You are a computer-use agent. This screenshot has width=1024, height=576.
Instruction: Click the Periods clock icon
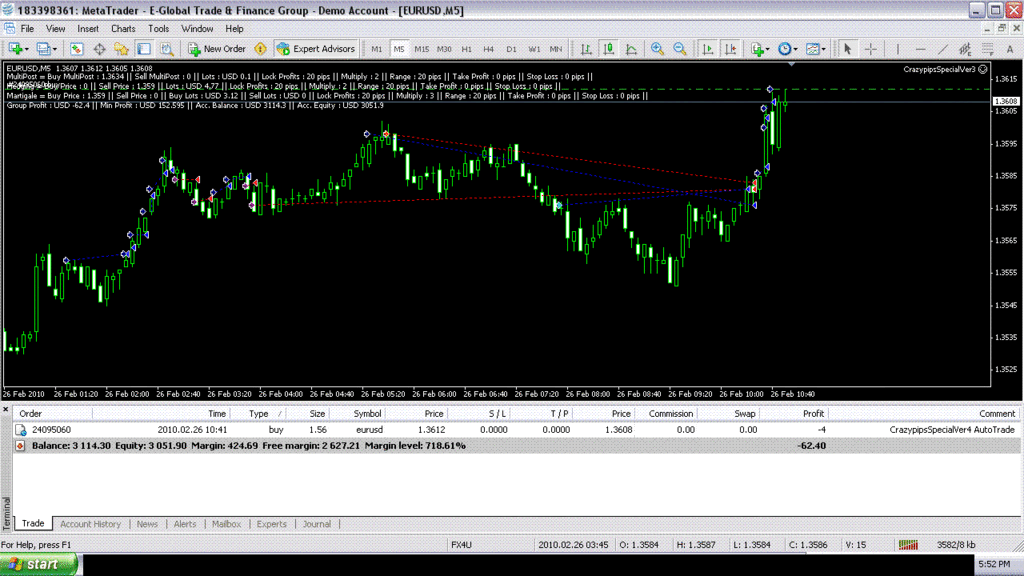(784, 49)
